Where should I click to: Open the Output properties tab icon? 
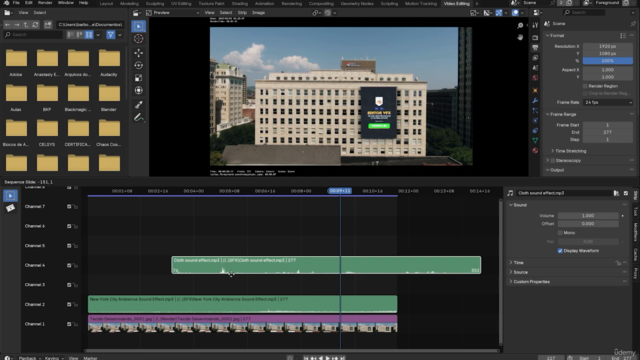coord(535,48)
